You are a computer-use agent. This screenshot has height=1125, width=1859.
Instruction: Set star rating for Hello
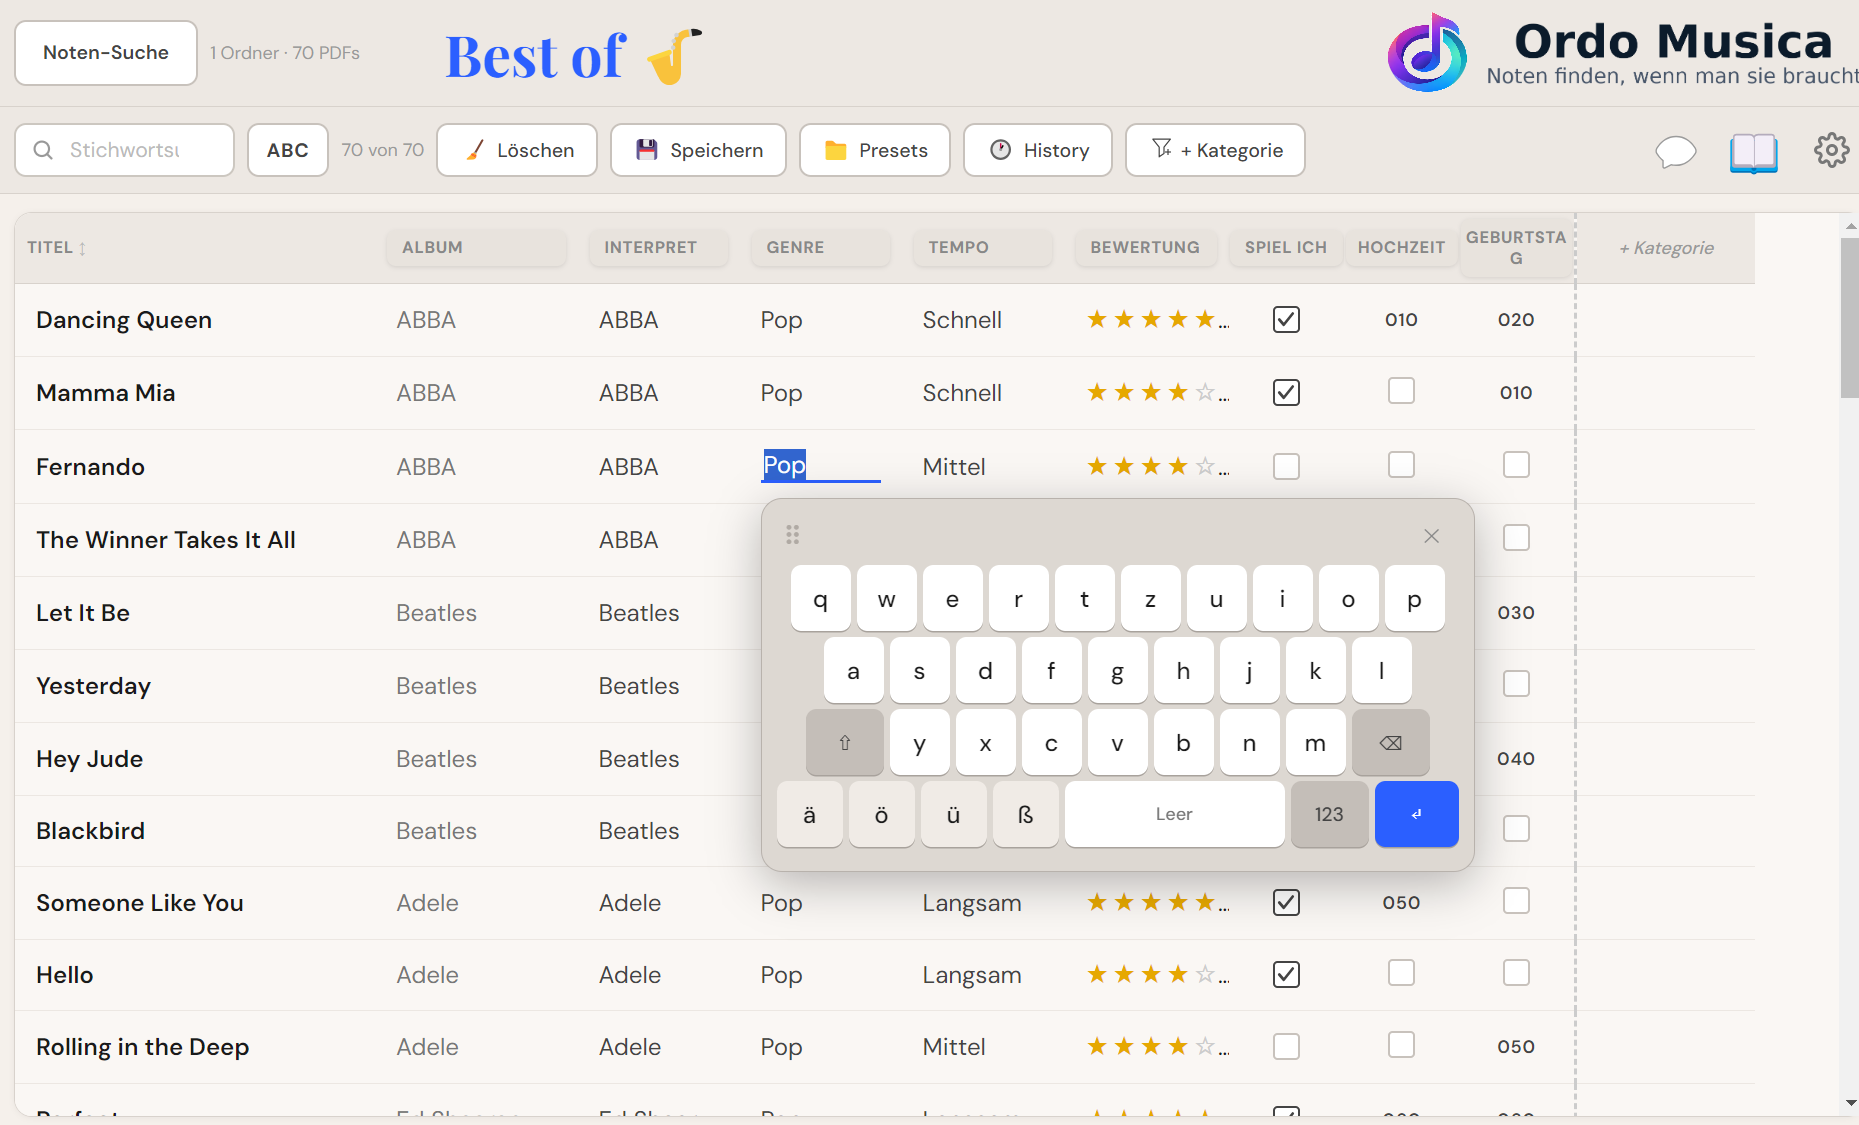(x=1158, y=975)
